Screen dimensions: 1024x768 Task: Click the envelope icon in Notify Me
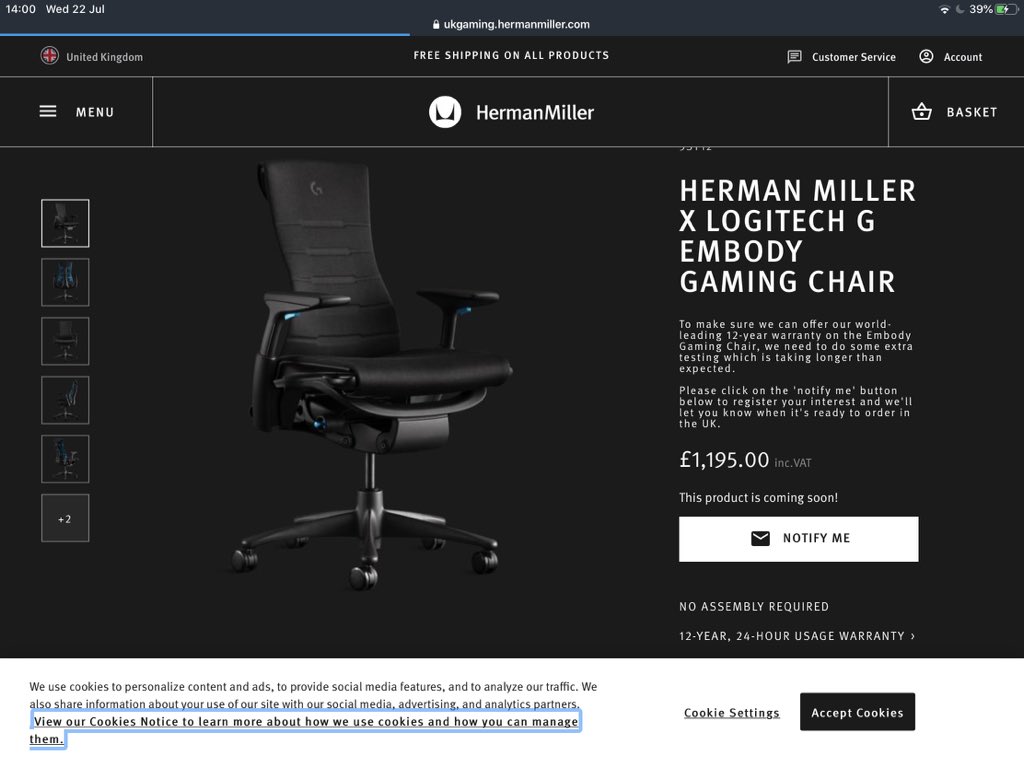[x=760, y=538]
